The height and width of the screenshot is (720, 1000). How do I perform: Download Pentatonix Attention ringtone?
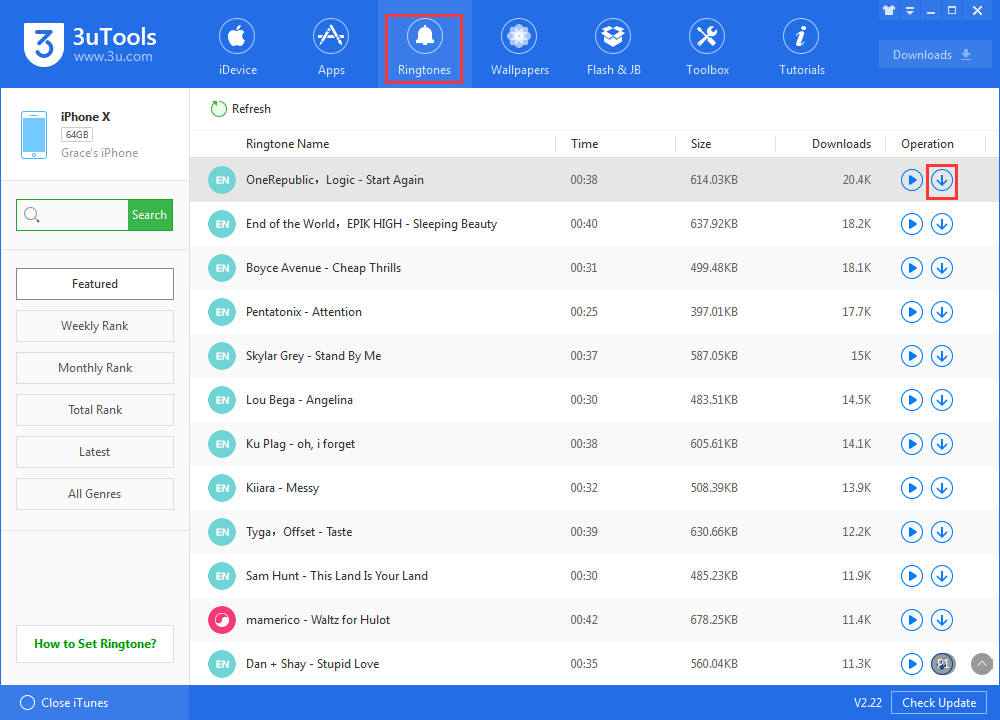[x=942, y=312]
